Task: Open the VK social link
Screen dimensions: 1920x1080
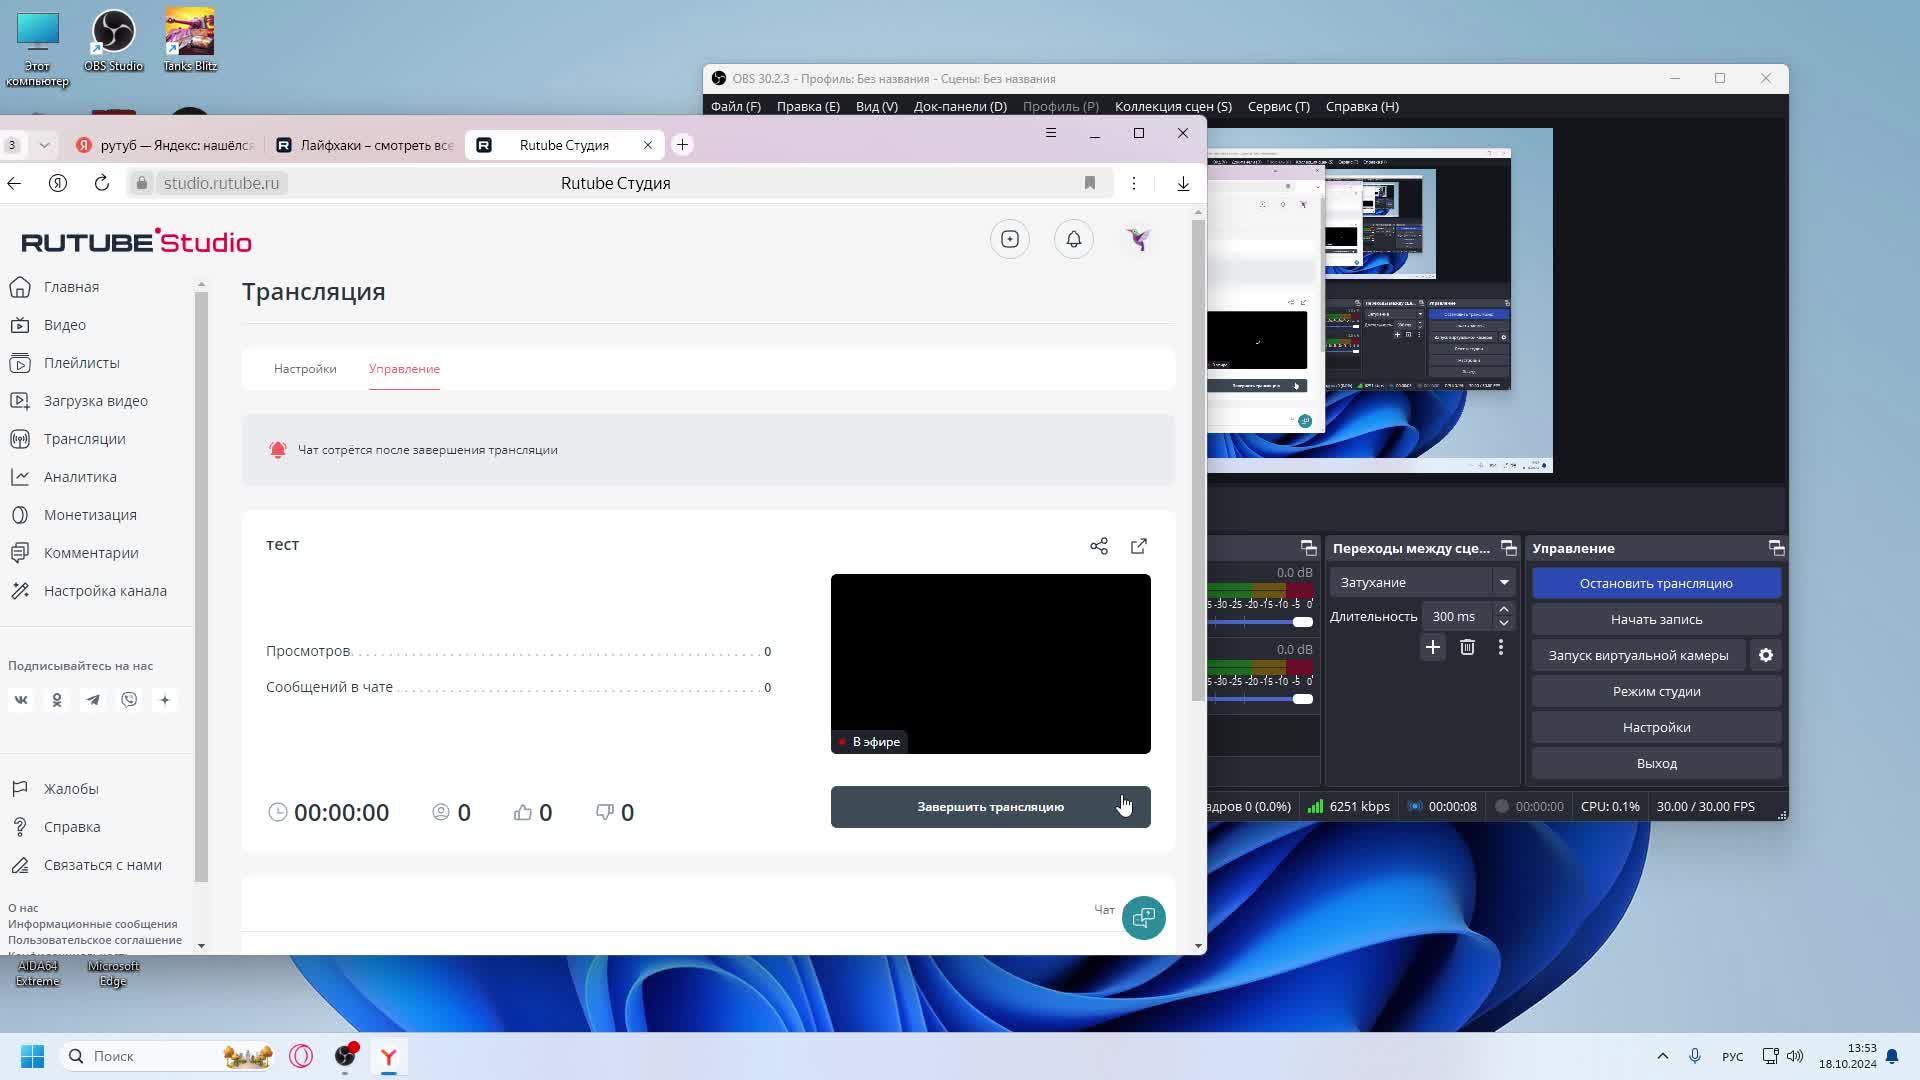Action: click(x=21, y=700)
